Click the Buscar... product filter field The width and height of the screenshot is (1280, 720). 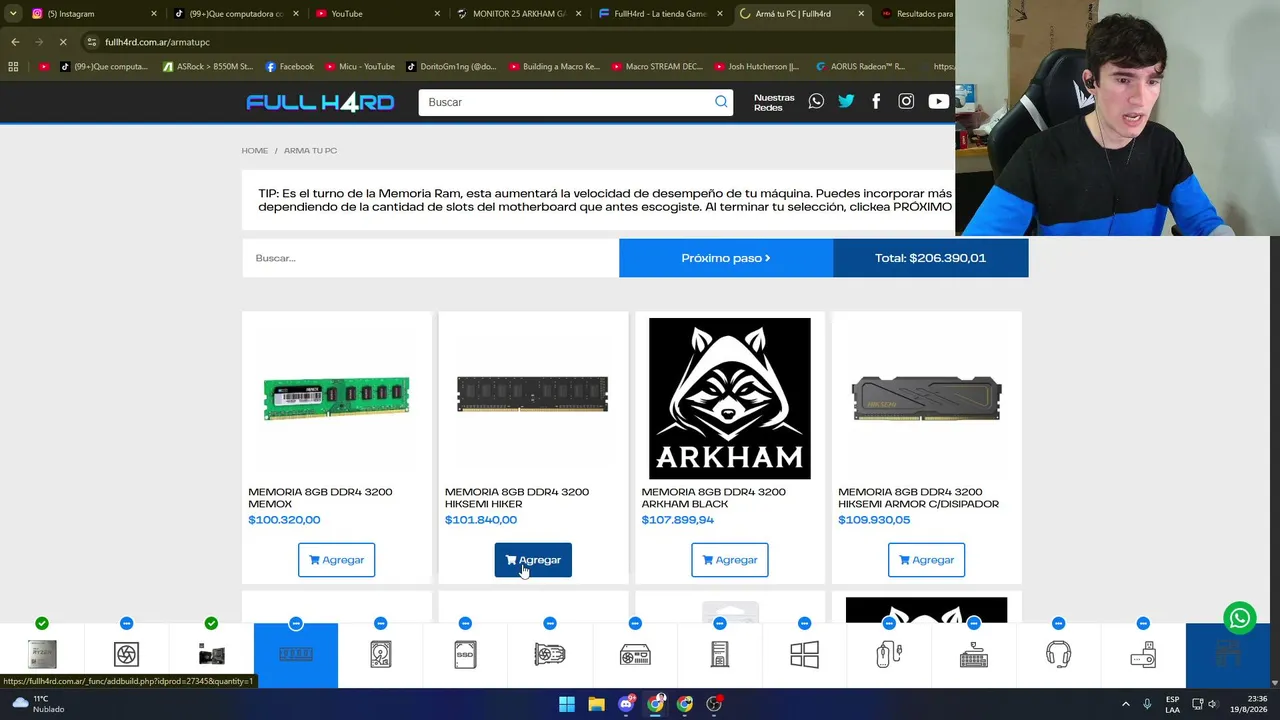[x=430, y=258]
